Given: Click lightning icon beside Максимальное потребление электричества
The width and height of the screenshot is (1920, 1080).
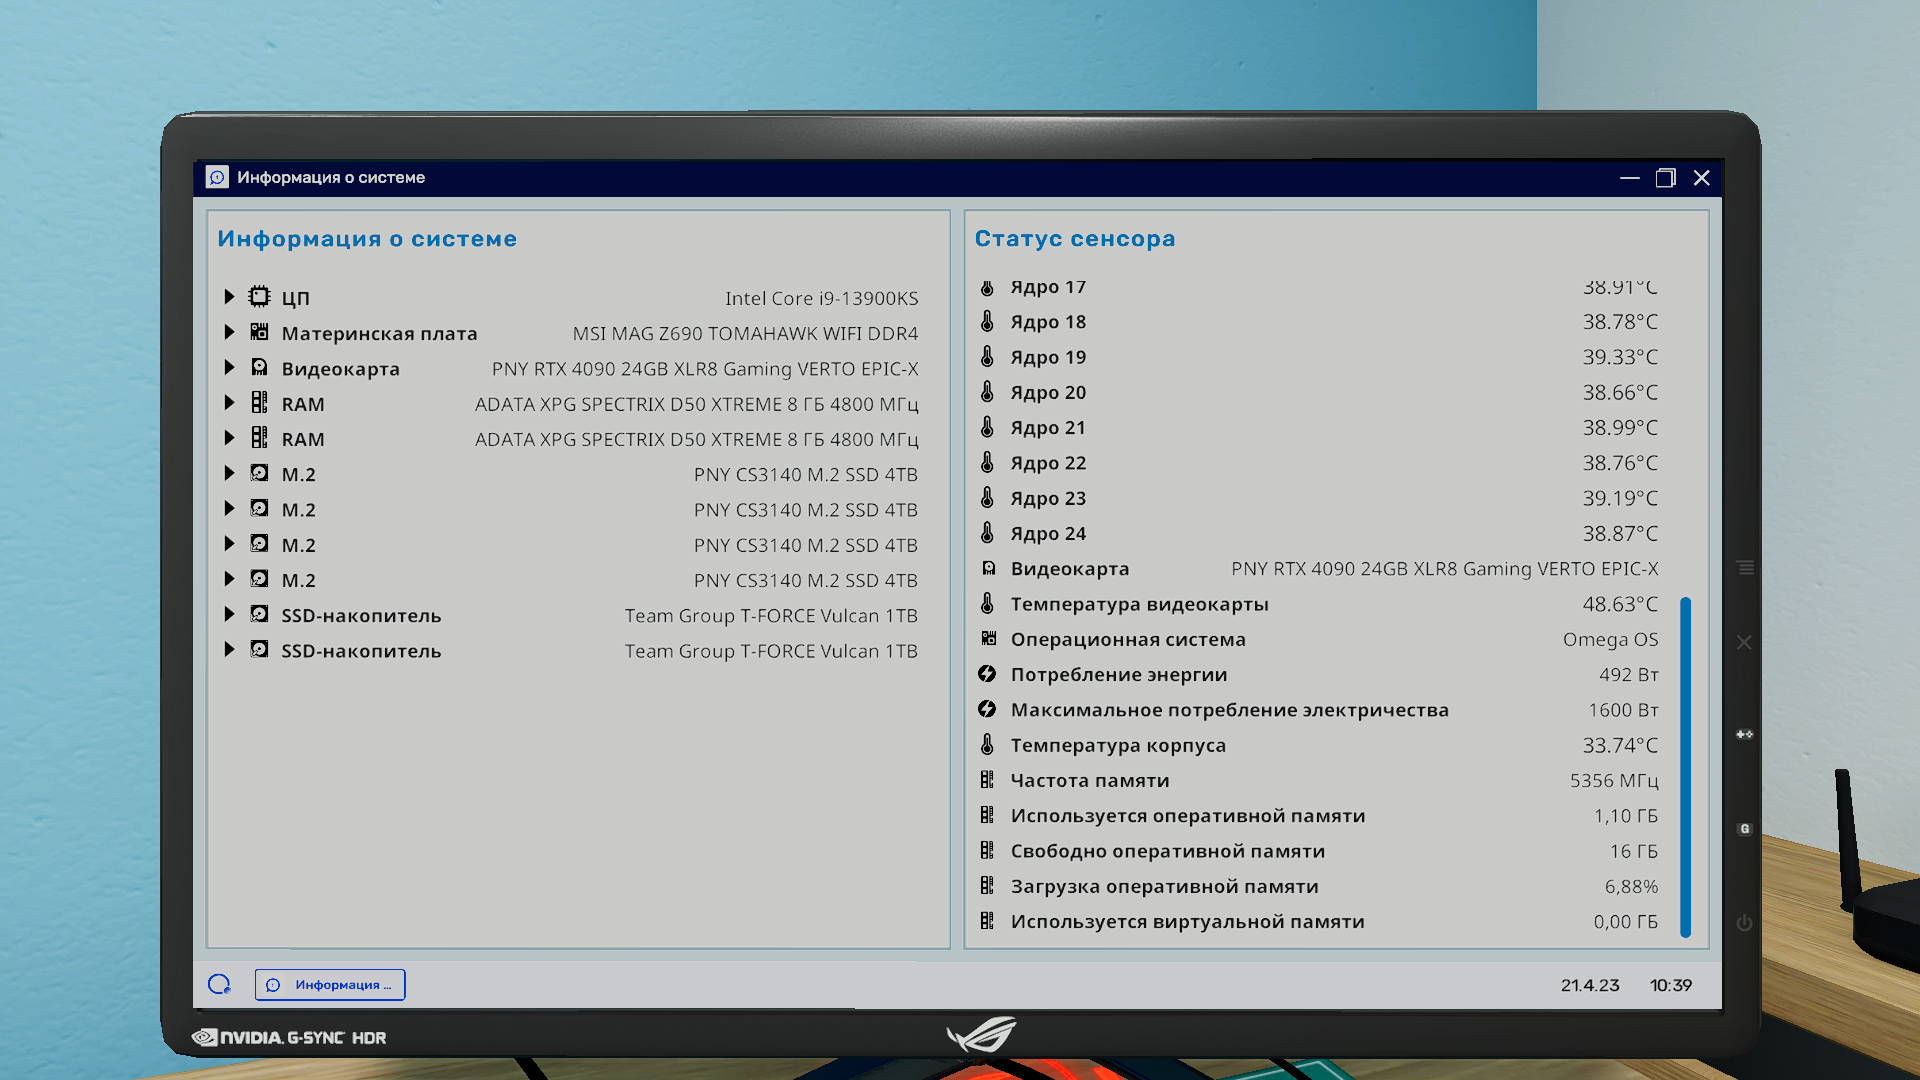Looking at the screenshot, I should (987, 709).
